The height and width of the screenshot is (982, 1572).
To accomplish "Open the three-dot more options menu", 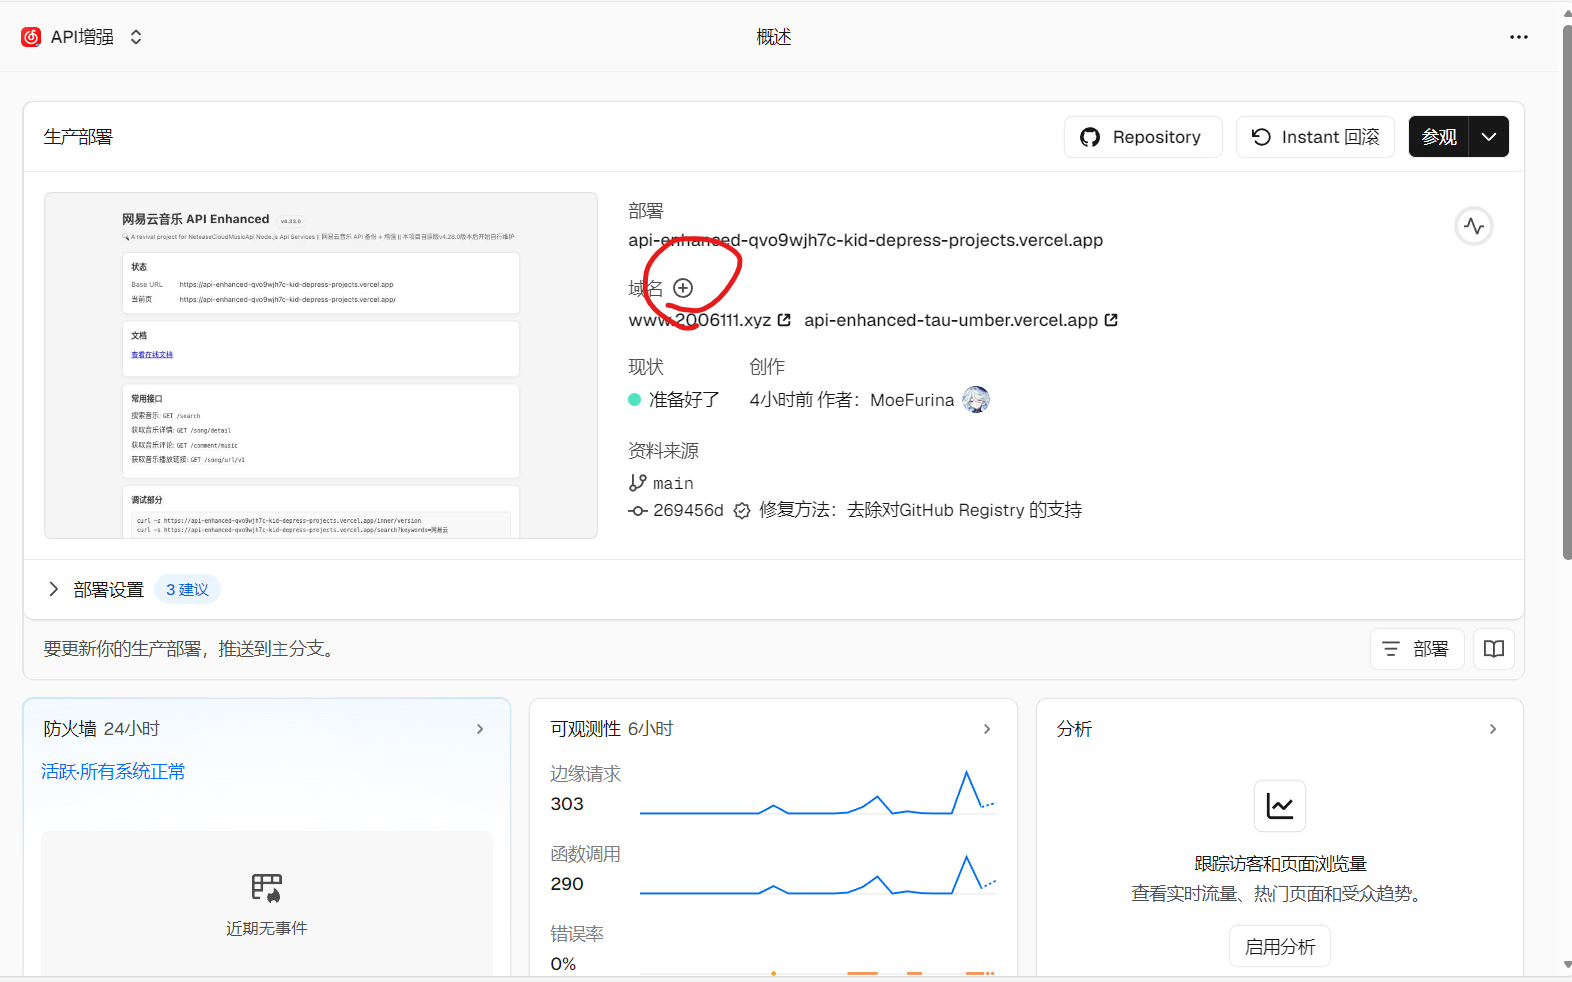I will (1518, 37).
